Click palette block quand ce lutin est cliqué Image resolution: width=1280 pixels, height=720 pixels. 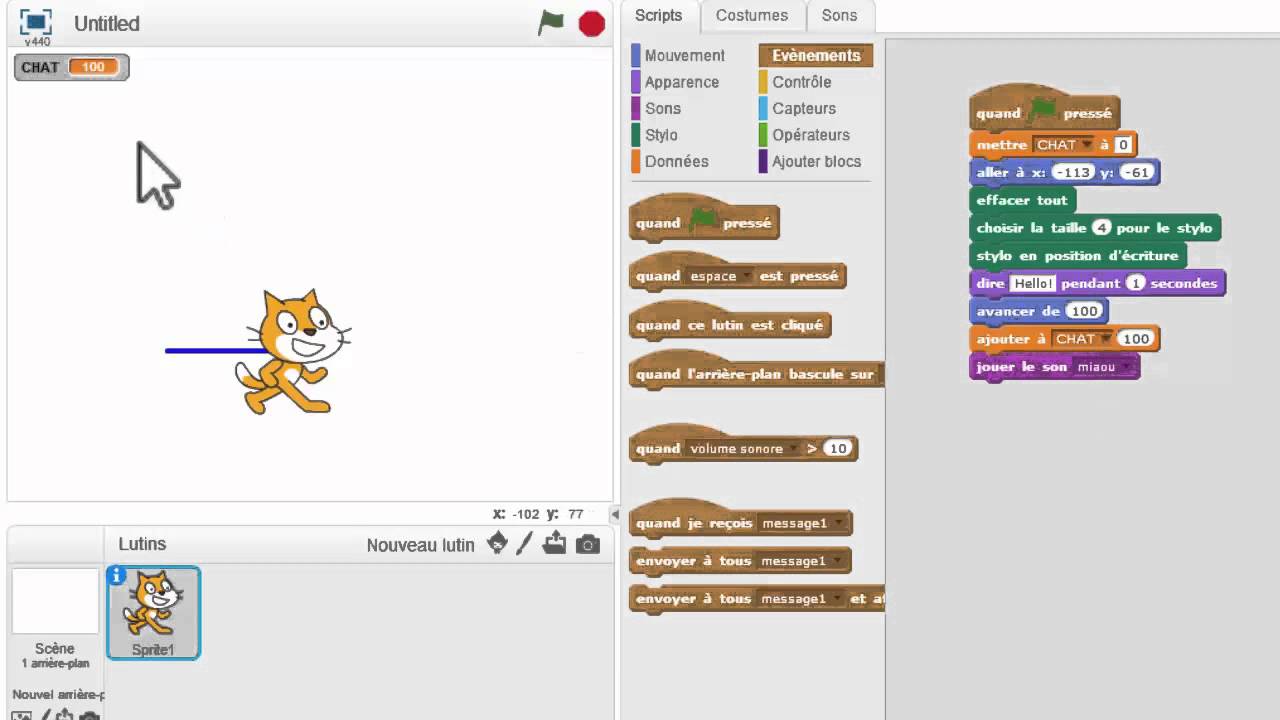pos(730,323)
